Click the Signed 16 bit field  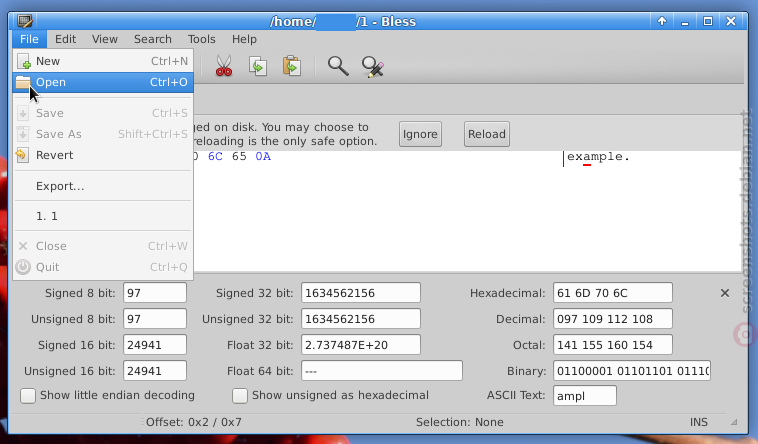[155, 345]
